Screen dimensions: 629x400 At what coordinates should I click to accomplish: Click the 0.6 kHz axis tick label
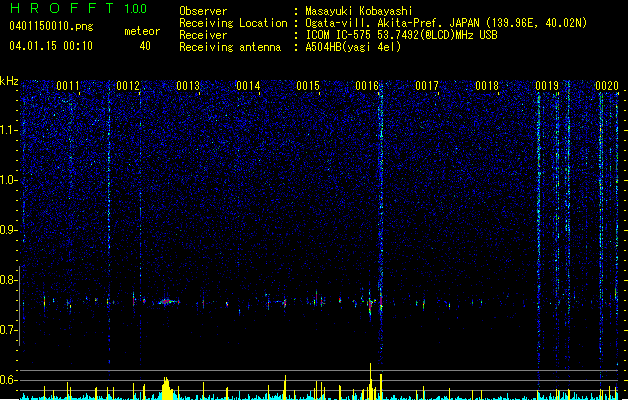click(x=8, y=380)
